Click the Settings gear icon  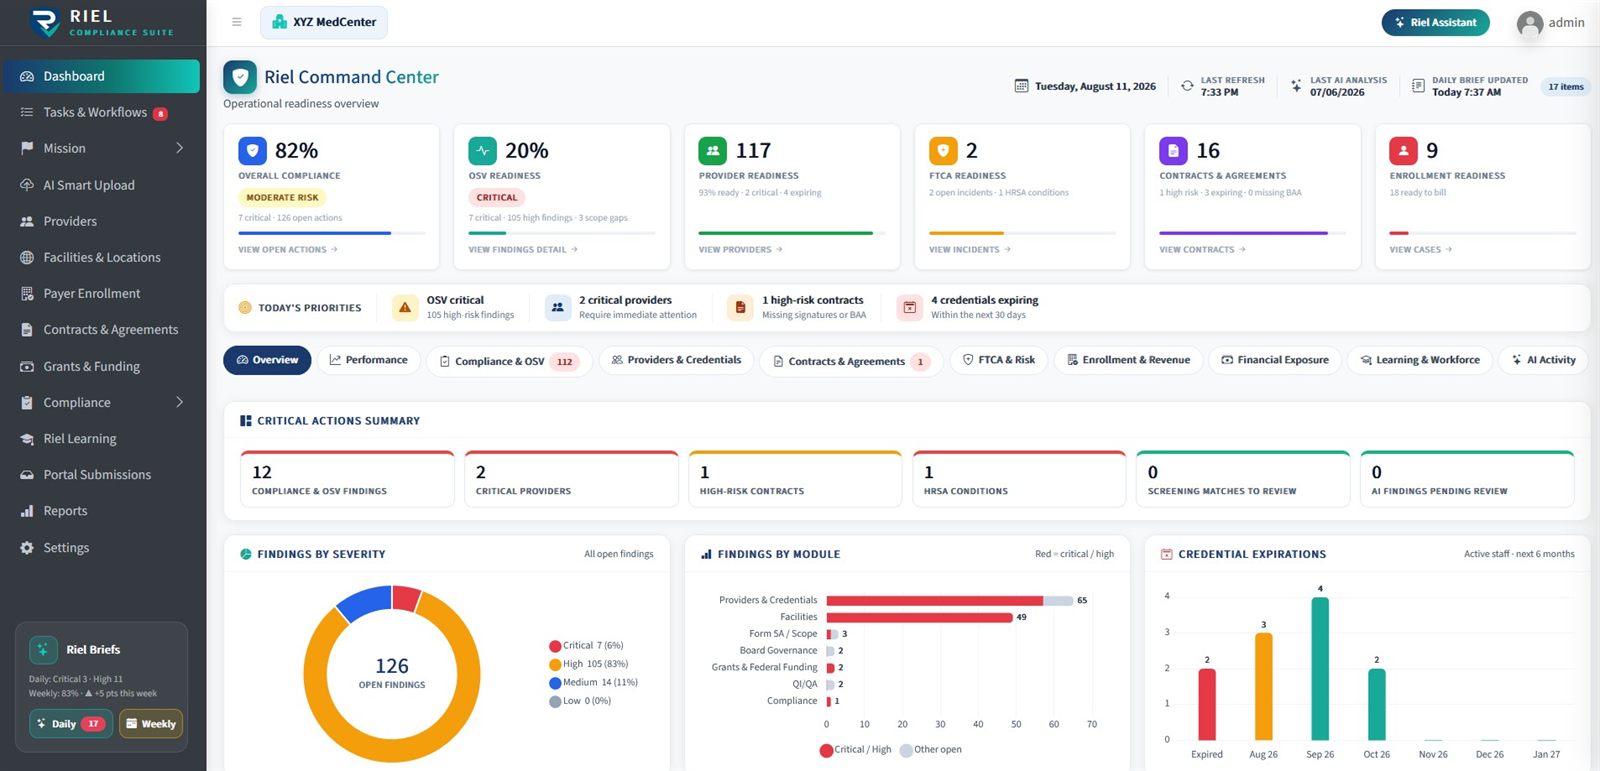27,547
